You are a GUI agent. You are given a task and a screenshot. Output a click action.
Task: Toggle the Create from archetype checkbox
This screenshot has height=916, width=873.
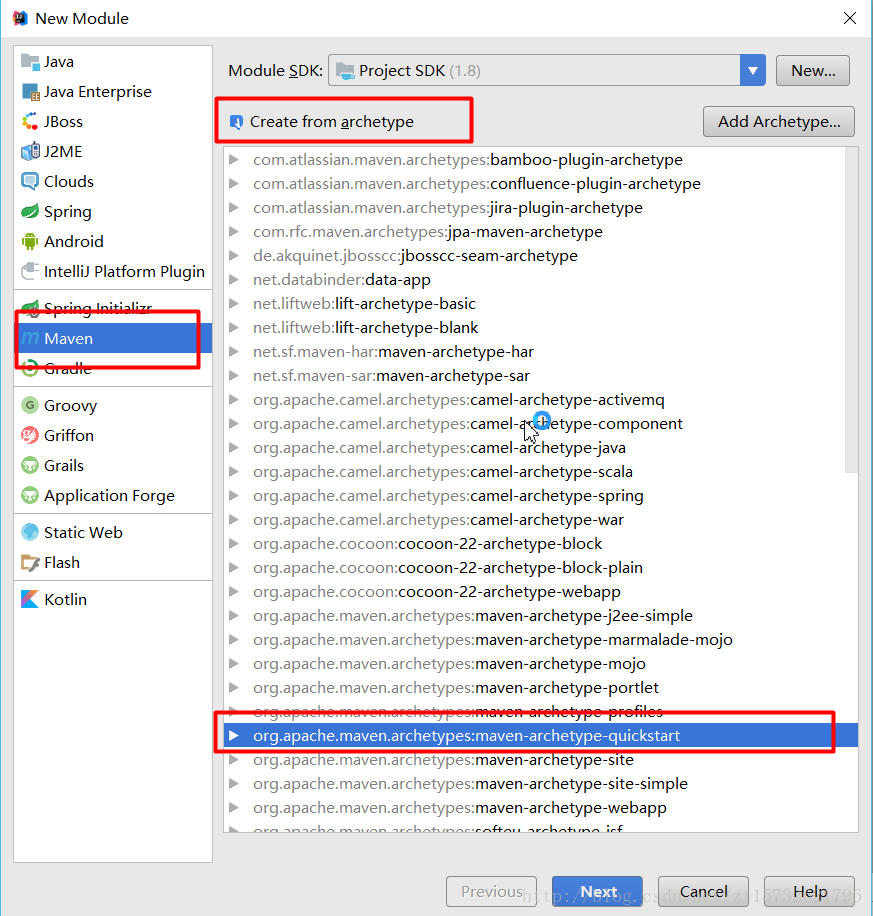(x=236, y=122)
